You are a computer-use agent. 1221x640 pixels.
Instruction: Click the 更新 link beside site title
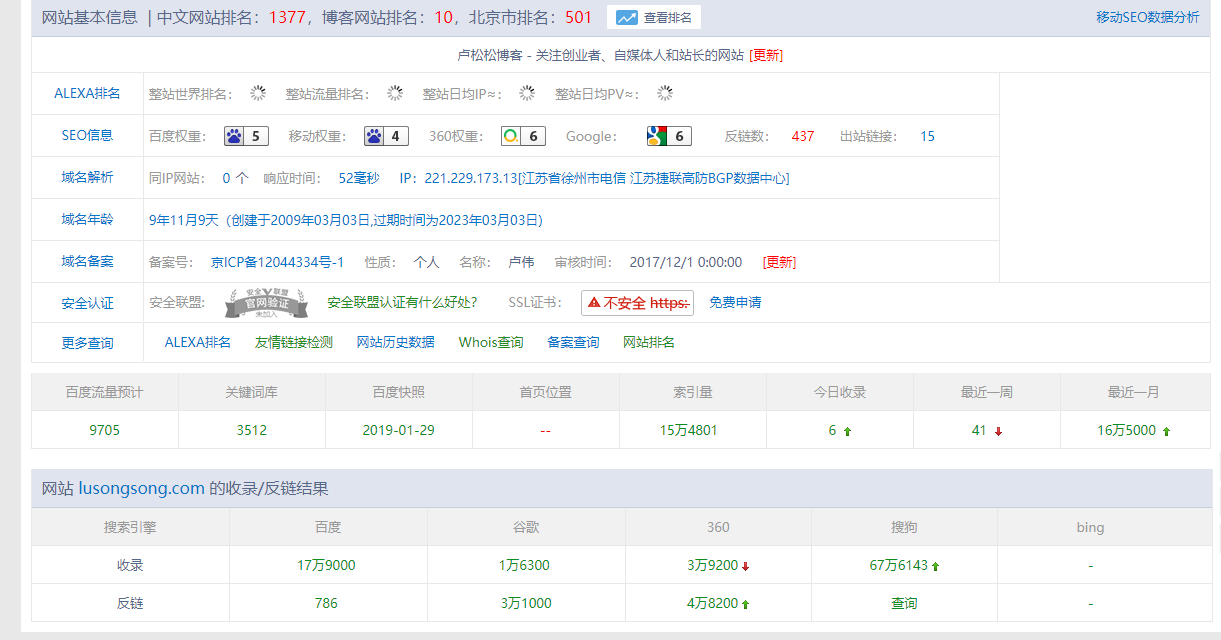[x=766, y=55]
